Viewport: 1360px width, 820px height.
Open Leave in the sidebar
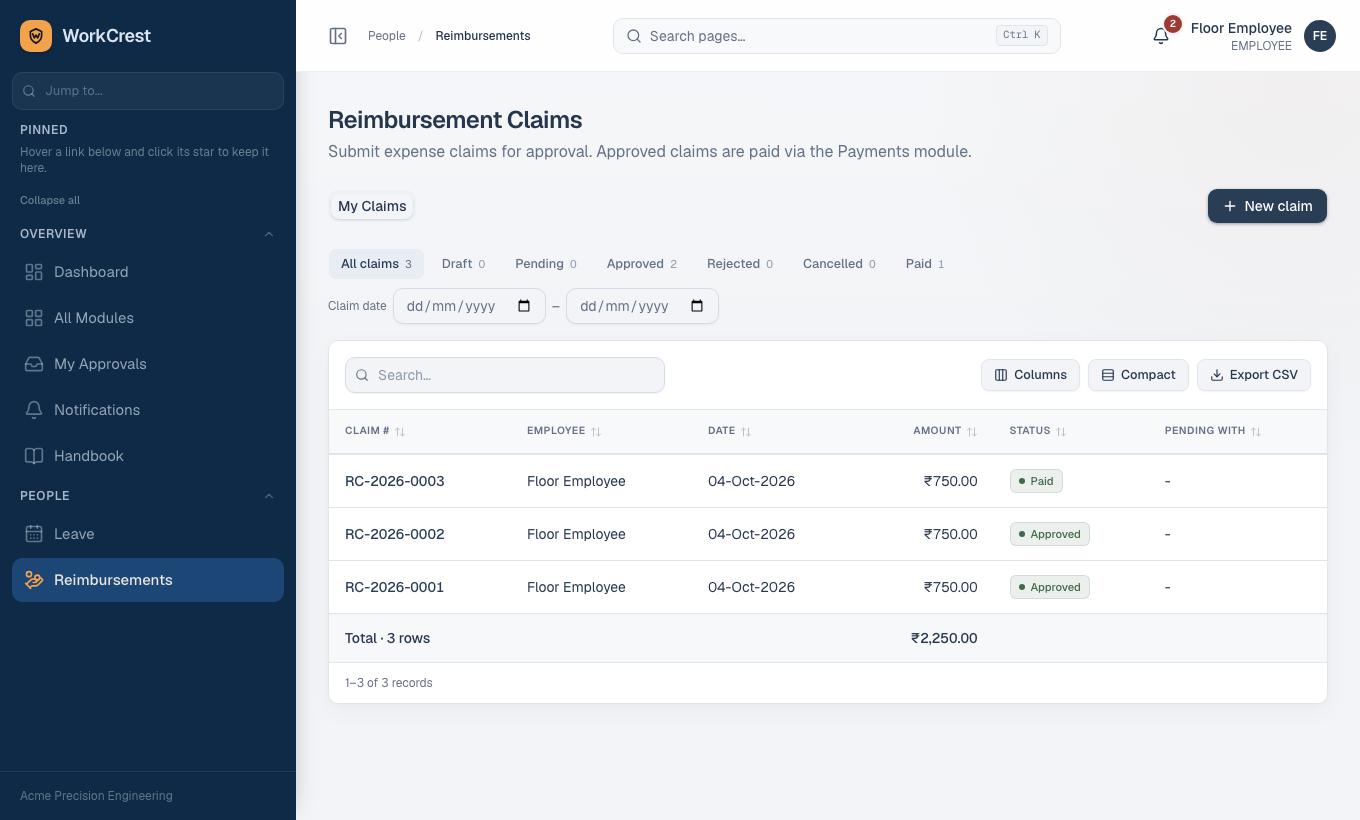[148, 534]
